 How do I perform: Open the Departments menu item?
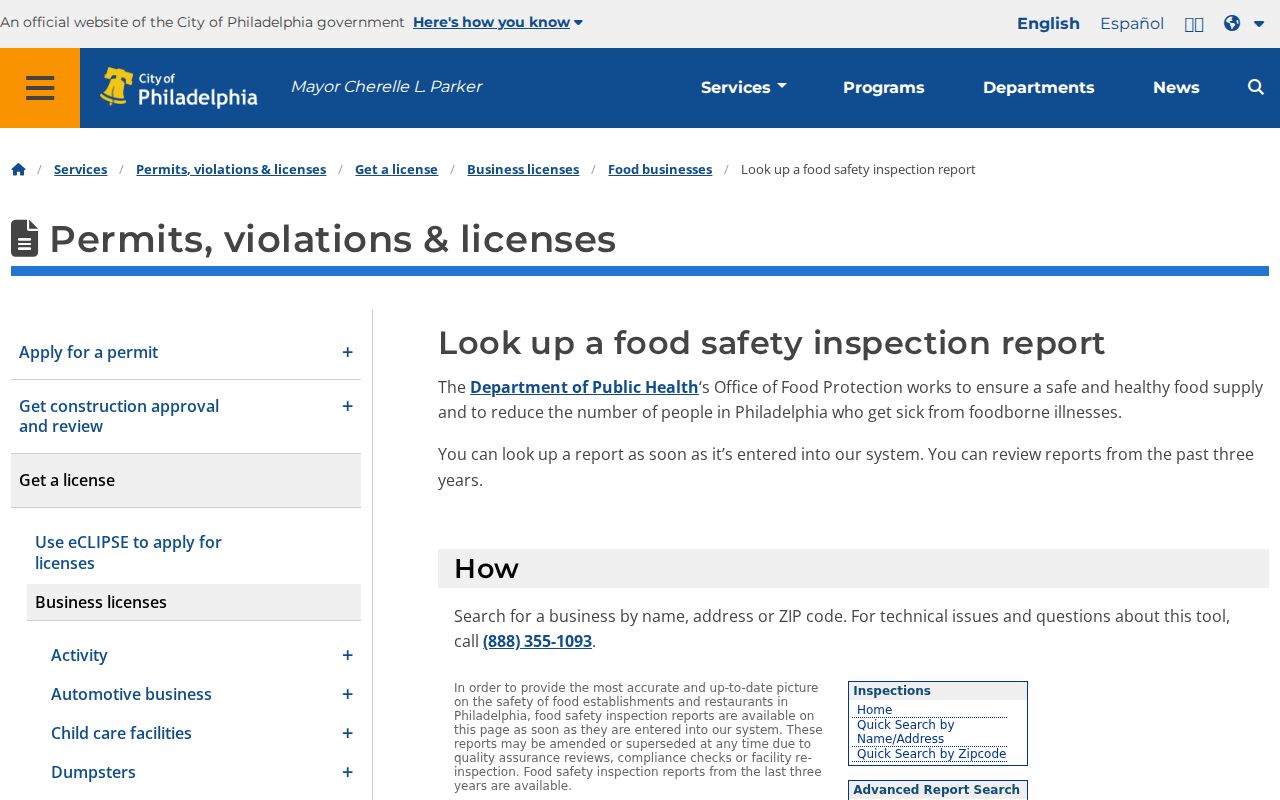pos(1038,87)
